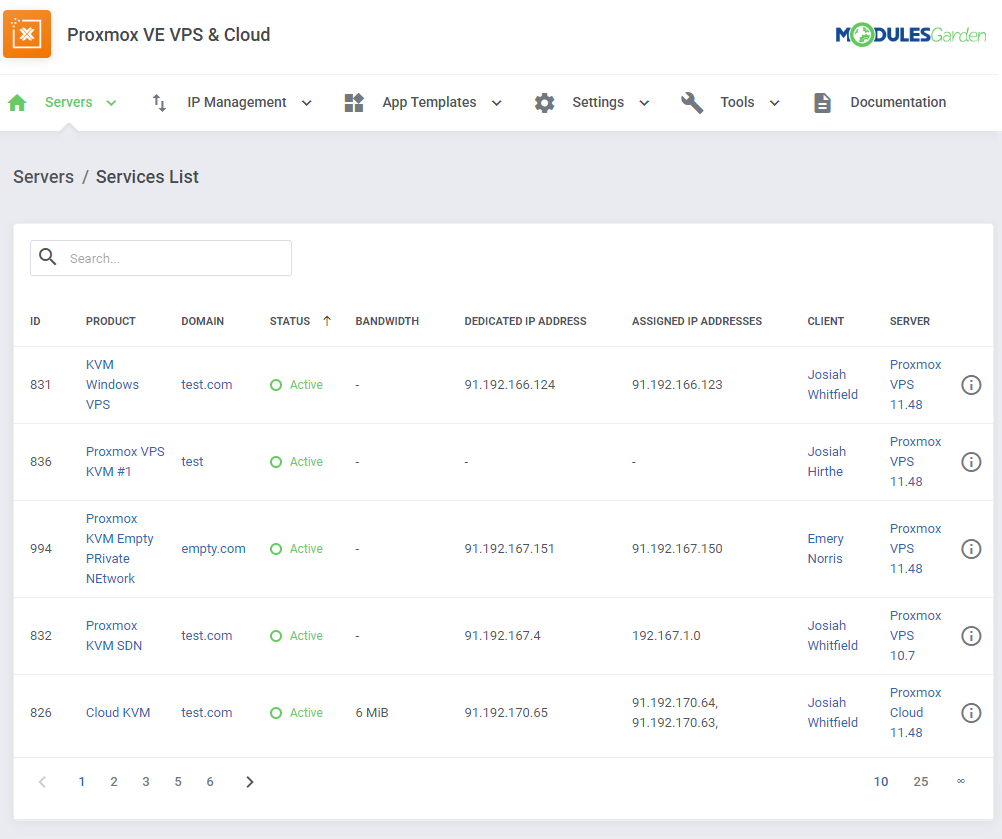Open test domain link in row 836
This screenshot has height=839, width=1002.
[192, 461]
